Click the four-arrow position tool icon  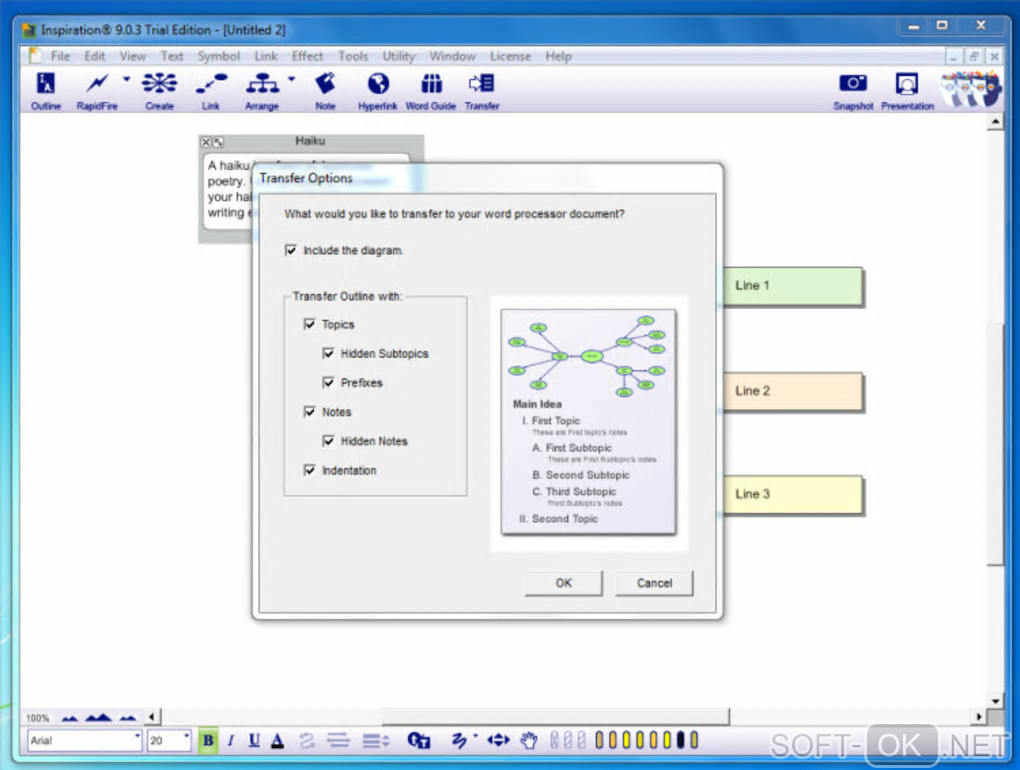coord(498,740)
